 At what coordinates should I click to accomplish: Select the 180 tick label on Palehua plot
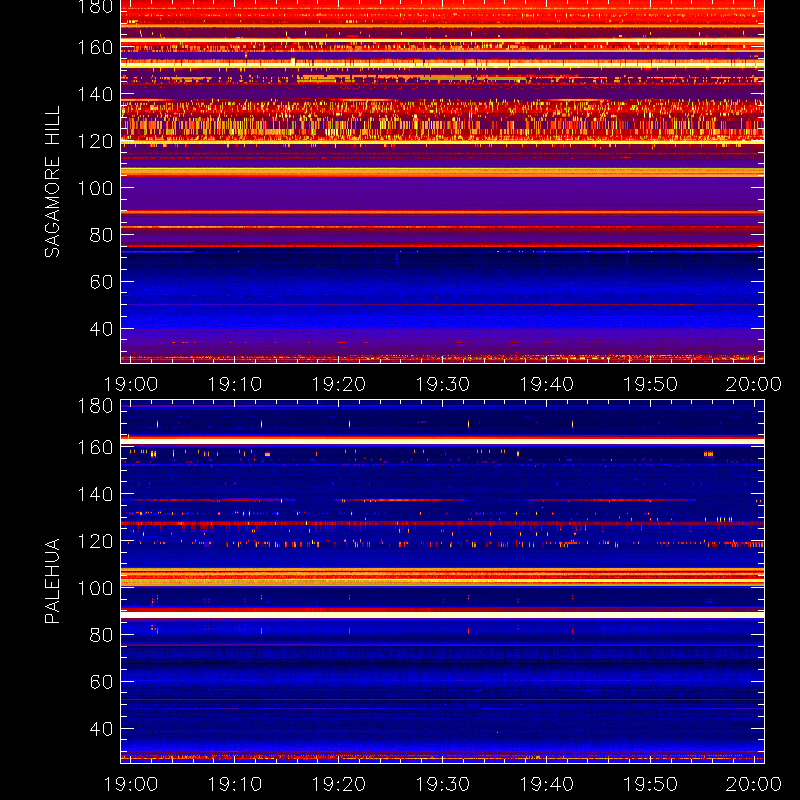pyautogui.click(x=95, y=406)
